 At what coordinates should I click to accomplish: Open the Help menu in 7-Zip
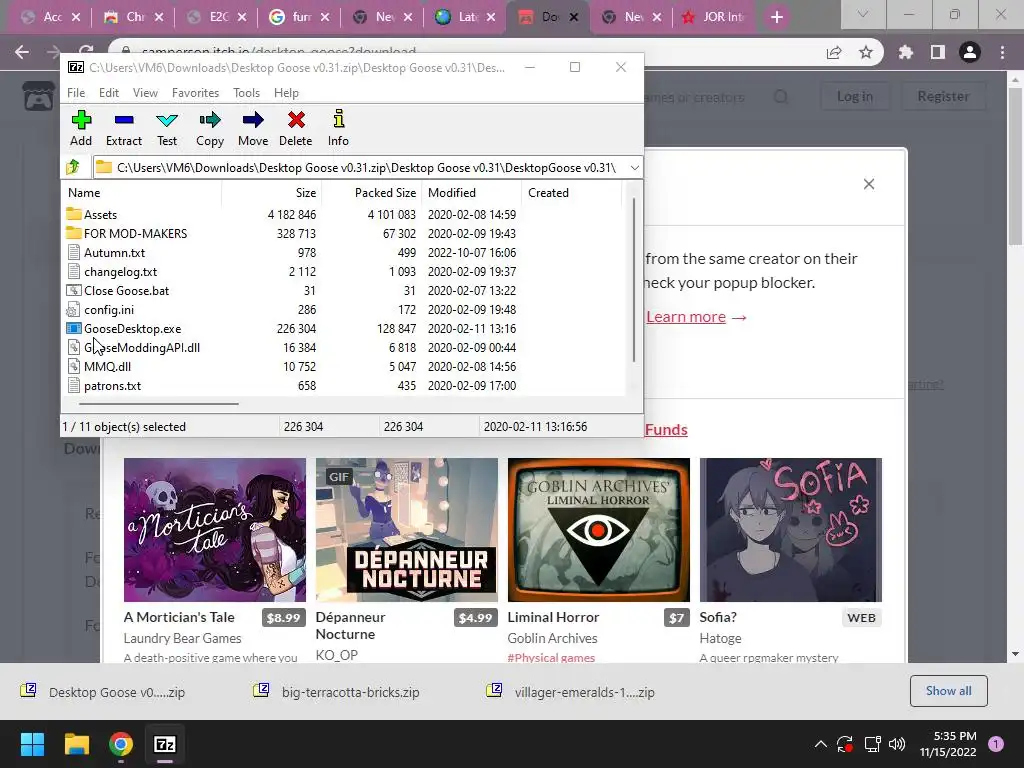pos(286,93)
